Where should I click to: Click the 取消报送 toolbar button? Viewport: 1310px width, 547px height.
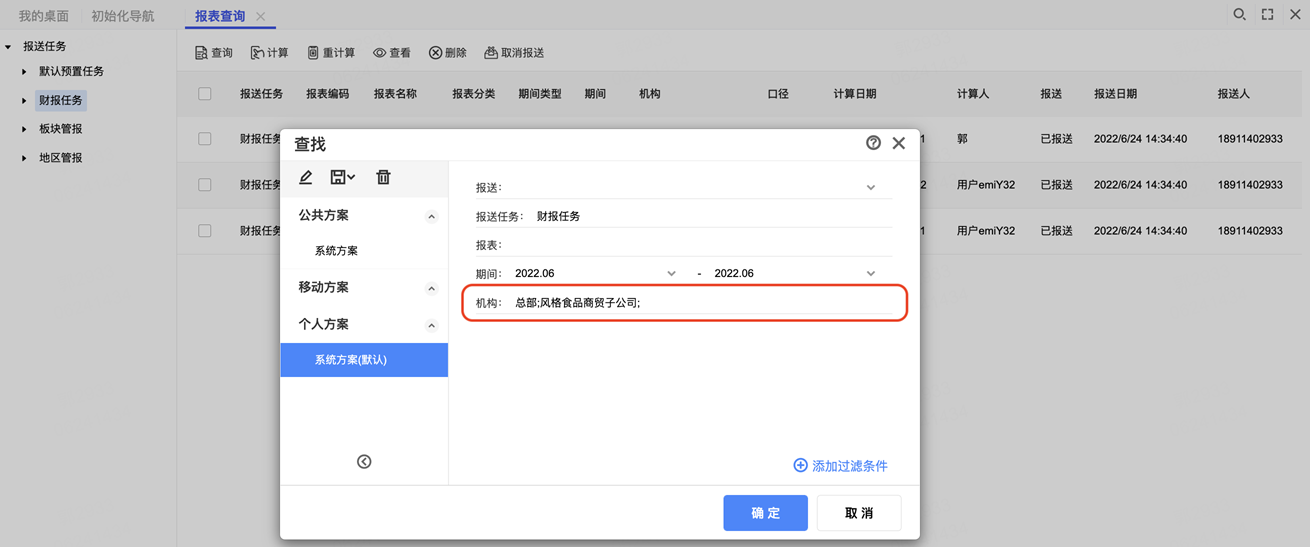[x=514, y=53]
